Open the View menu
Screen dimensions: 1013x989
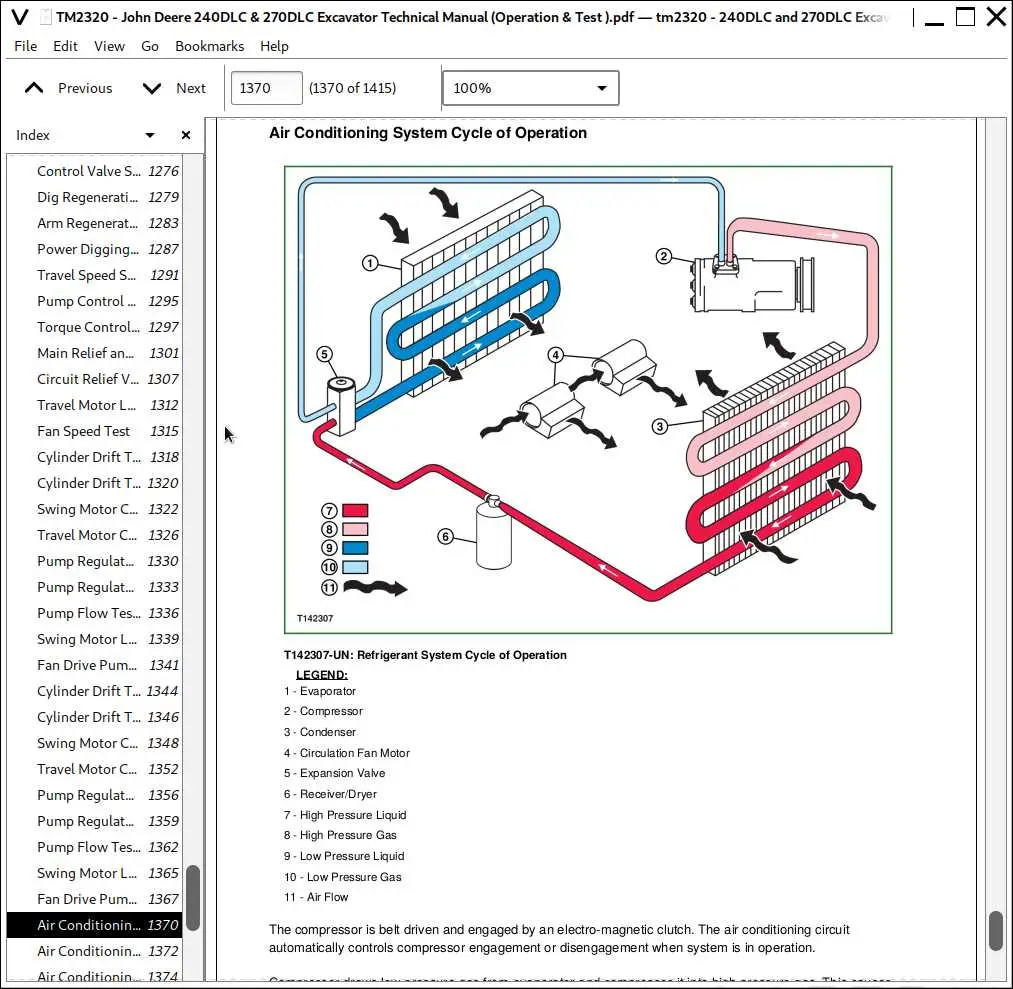(x=109, y=46)
